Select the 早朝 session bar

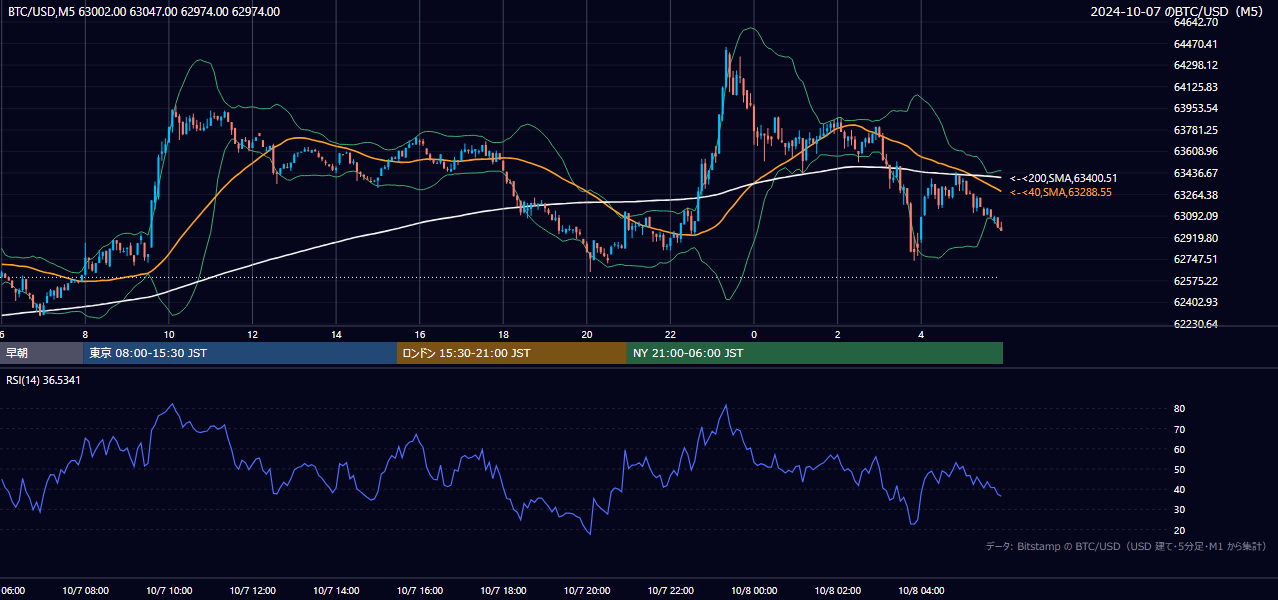[41, 353]
